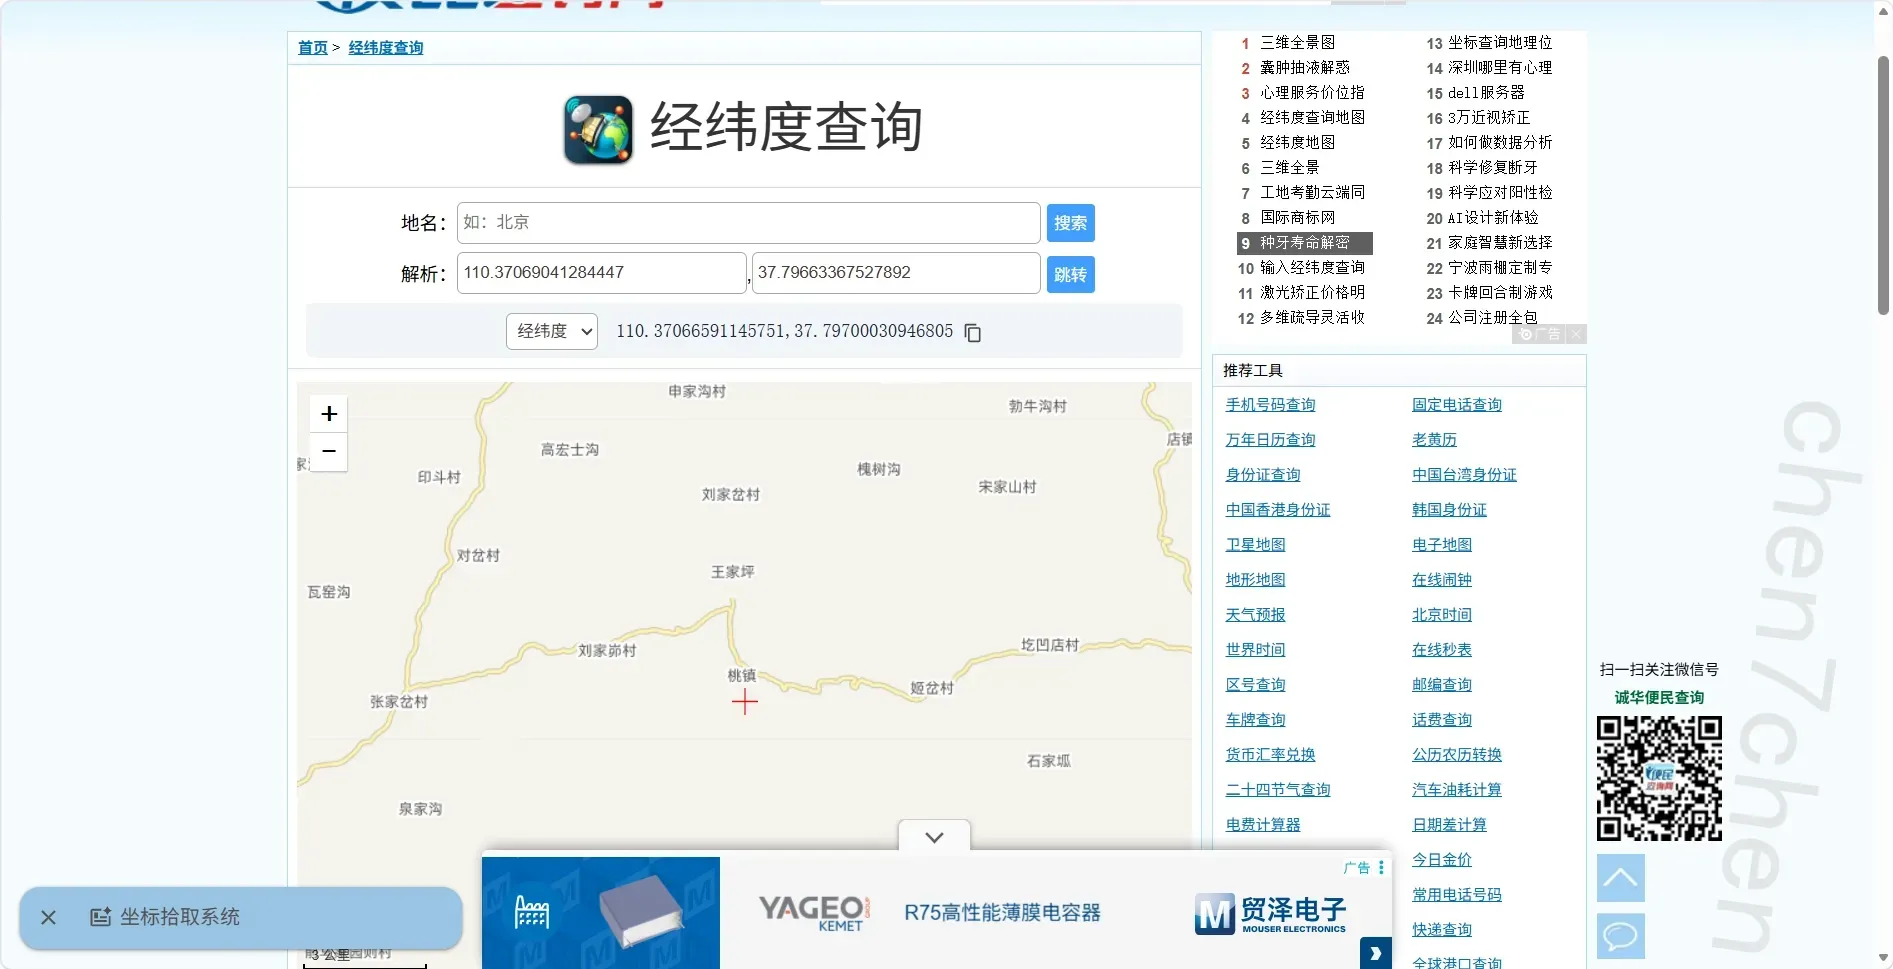Open the 二十四节气查询 link

click(1278, 790)
